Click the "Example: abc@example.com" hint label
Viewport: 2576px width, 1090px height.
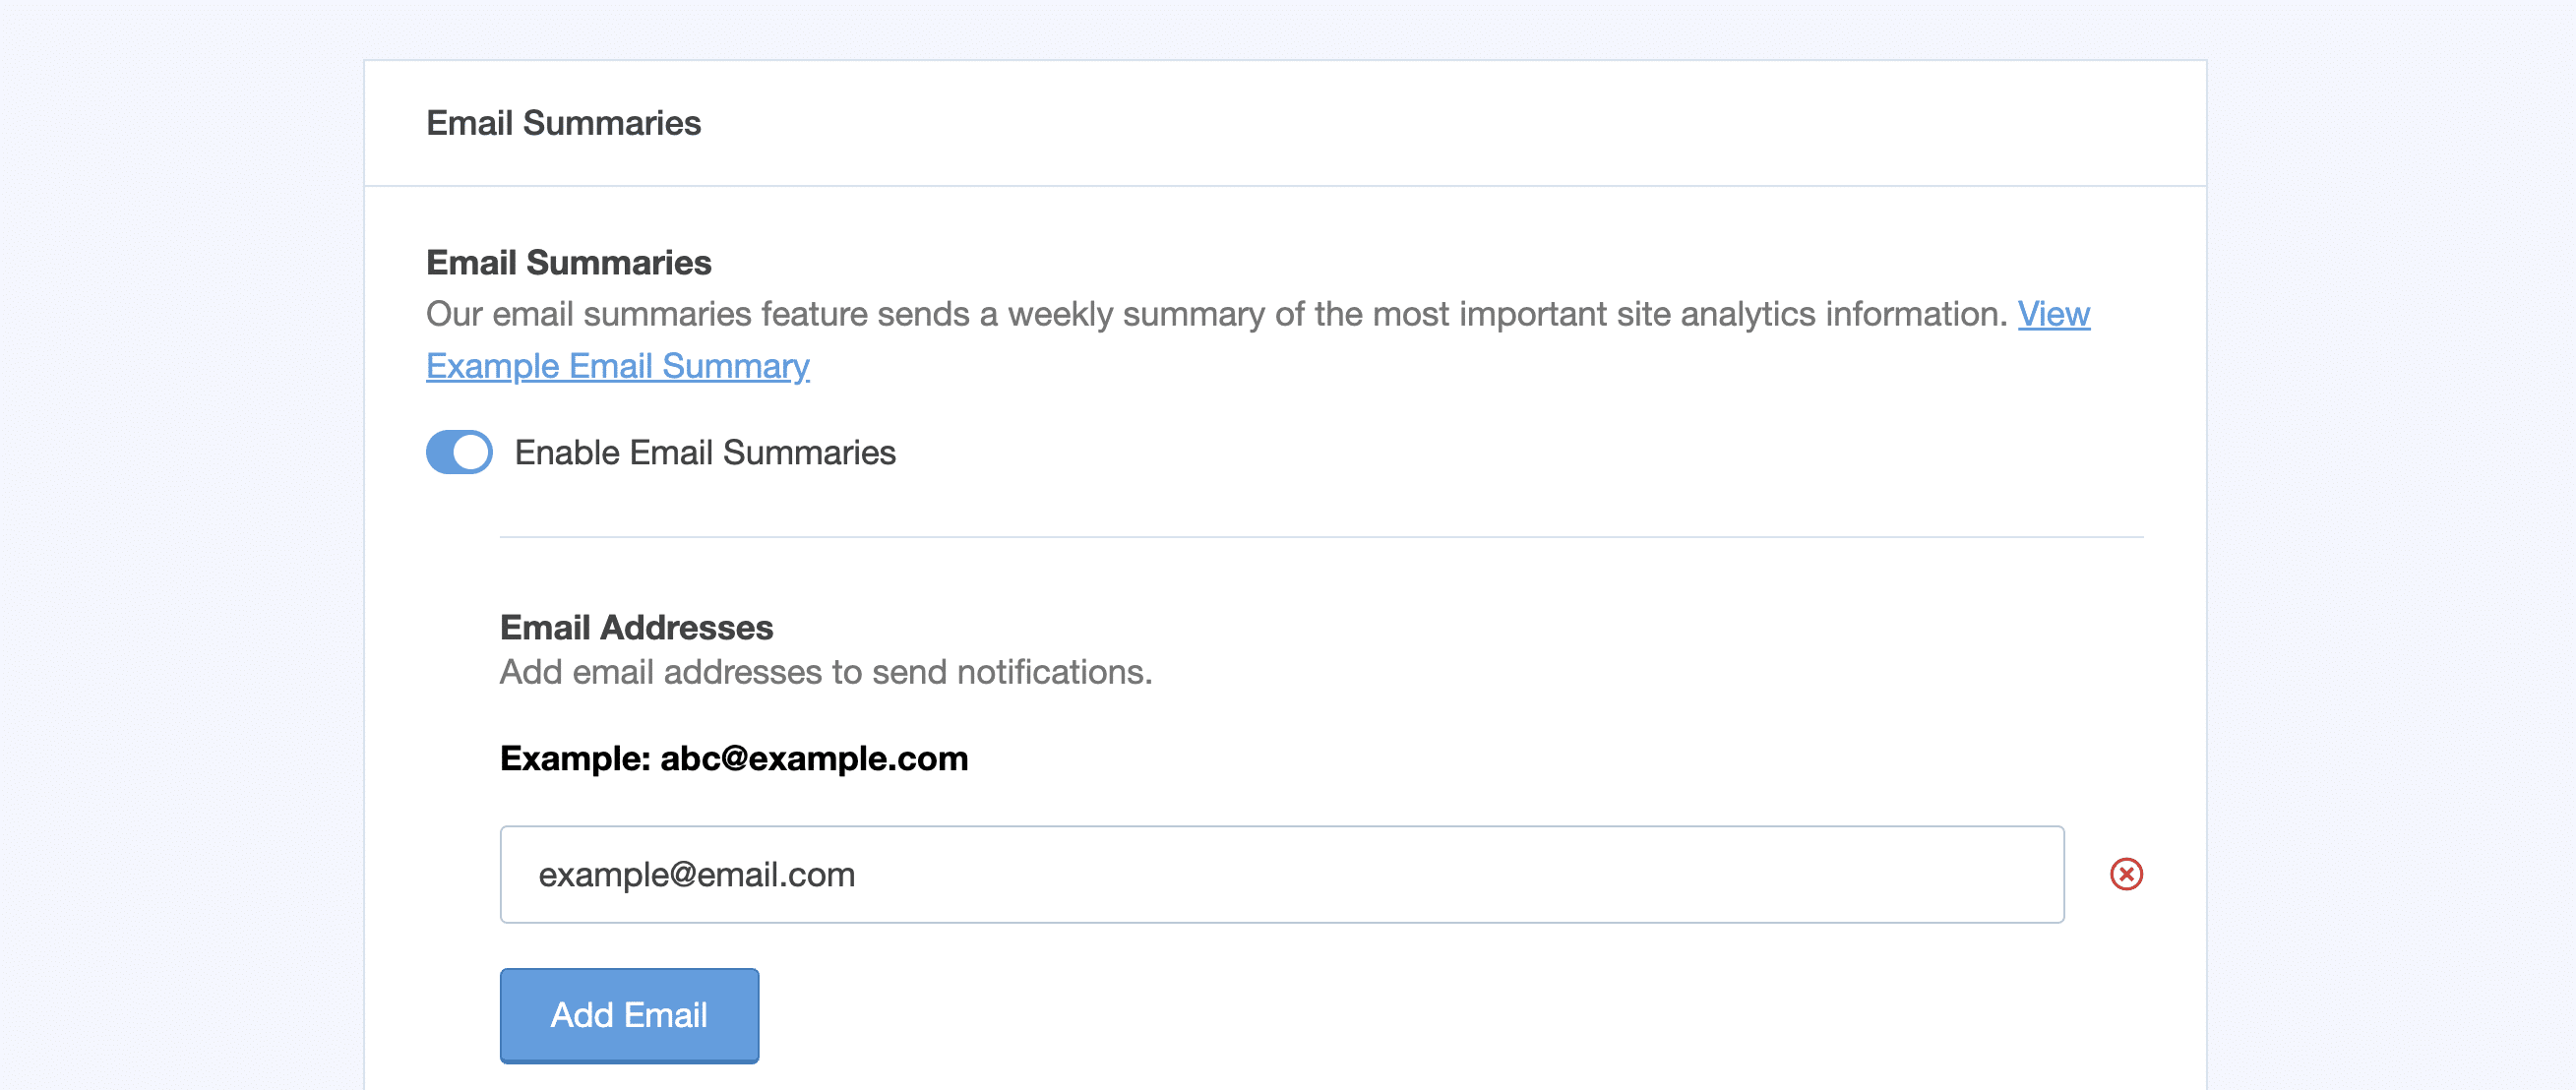click(733, 758)
